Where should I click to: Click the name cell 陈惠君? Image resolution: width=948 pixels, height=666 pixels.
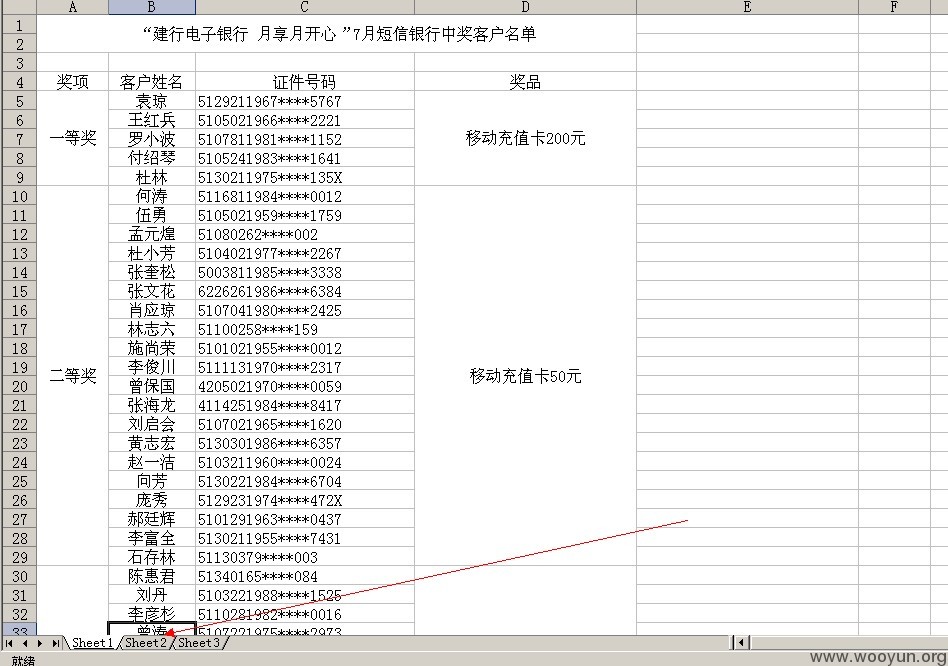point(152,576)
